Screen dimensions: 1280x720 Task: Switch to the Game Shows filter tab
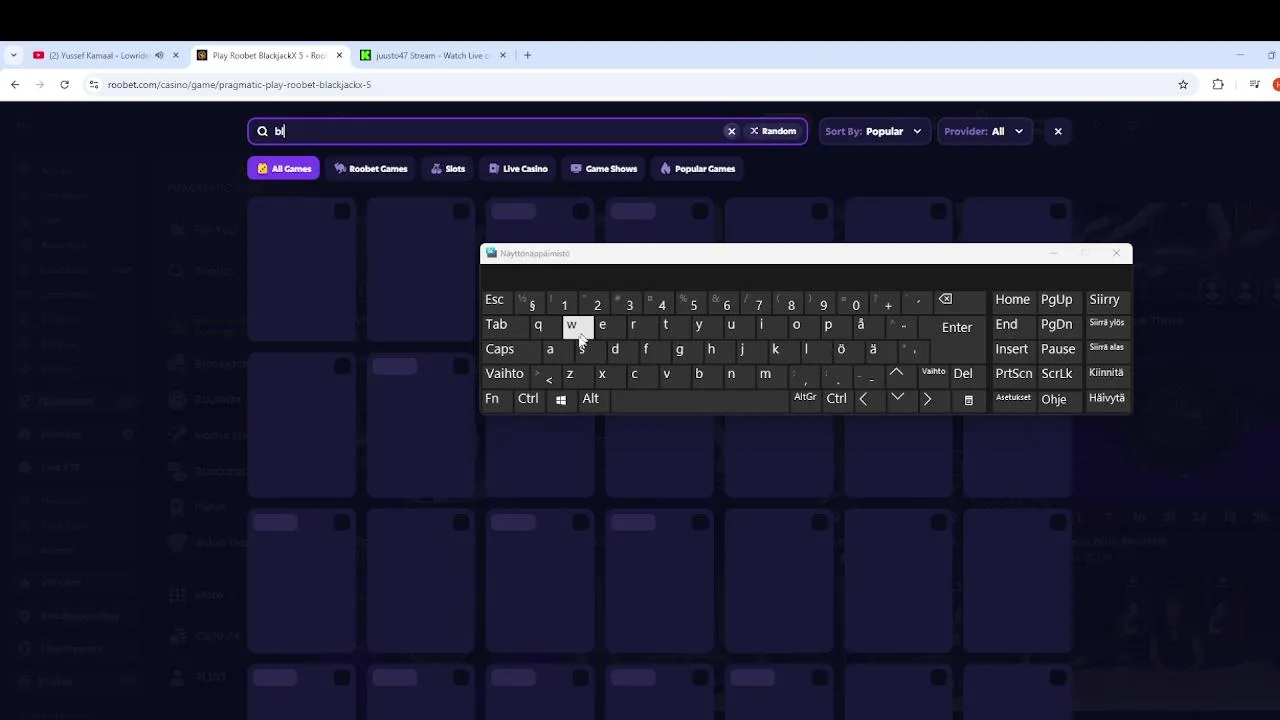click(603, 169)
